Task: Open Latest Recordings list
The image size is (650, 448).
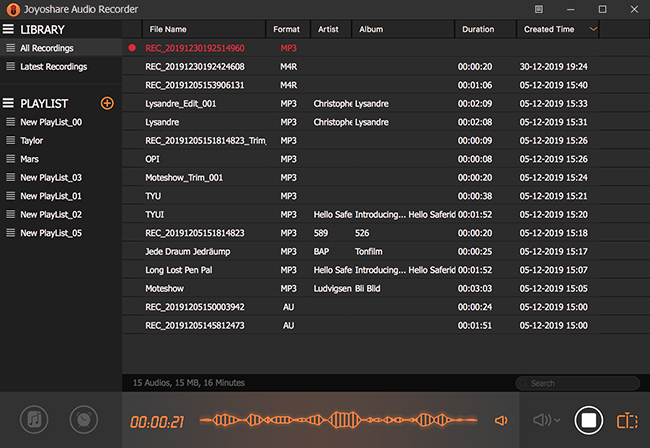Action: pyautogui.click(x=55, y=66)
